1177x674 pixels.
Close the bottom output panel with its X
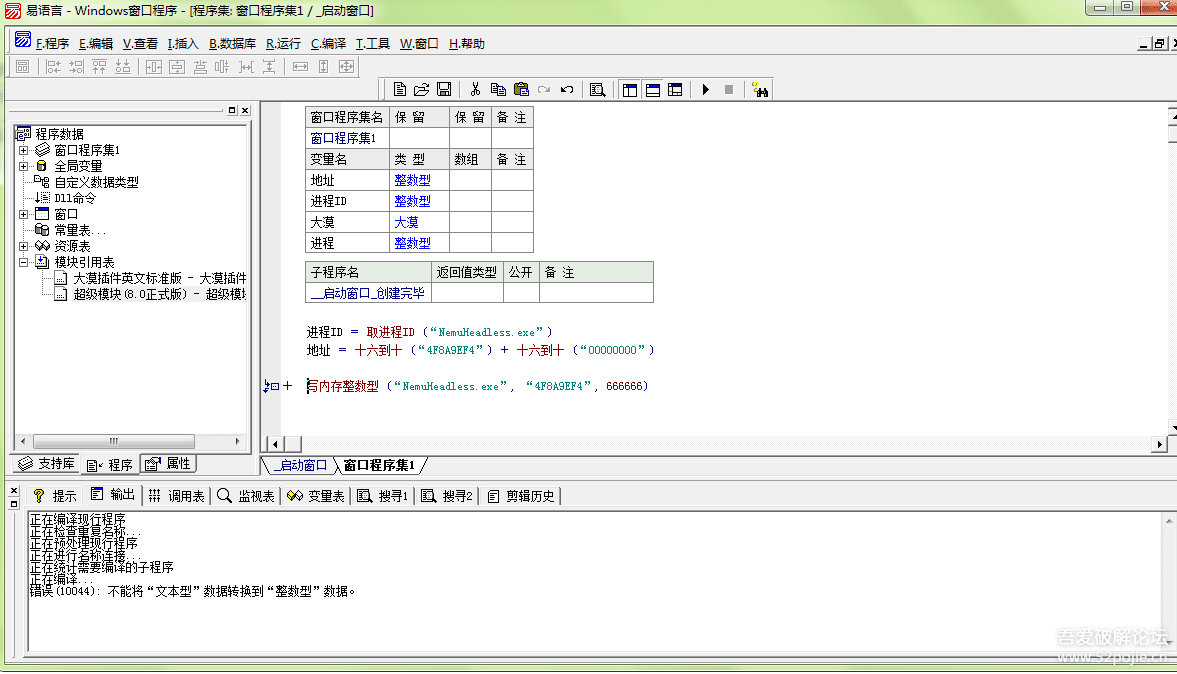[x=14, y=491]
